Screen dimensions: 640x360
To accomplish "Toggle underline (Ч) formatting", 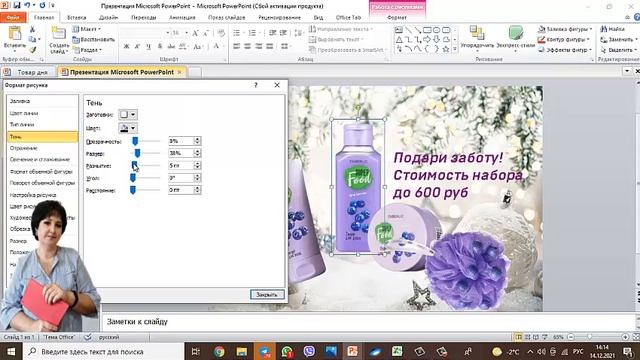I will (x=148, y=47).
